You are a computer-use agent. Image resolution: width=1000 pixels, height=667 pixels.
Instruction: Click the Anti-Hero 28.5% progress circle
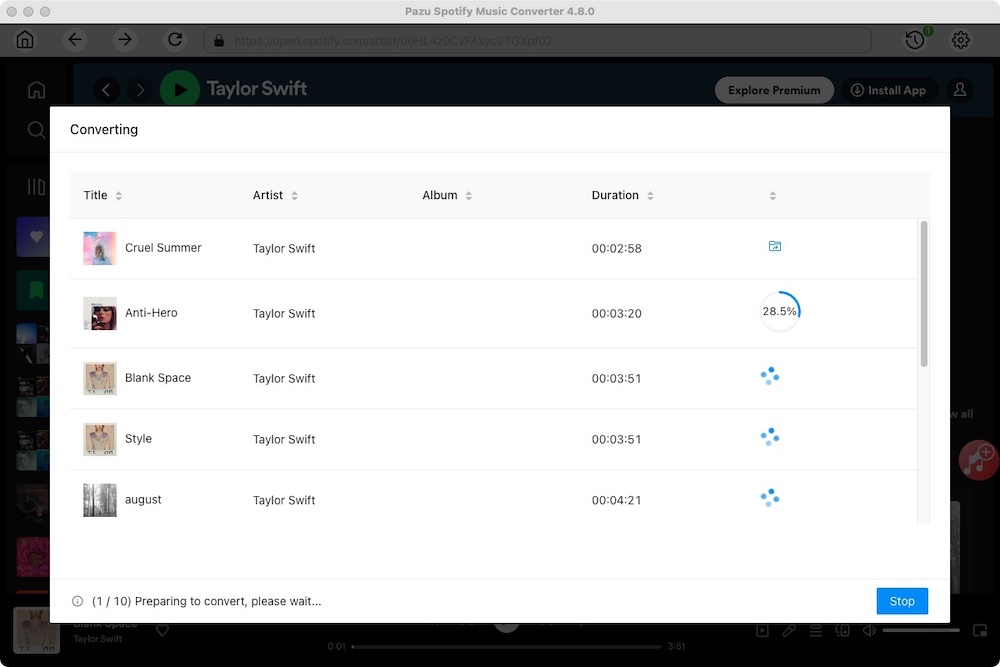point(779,312)
